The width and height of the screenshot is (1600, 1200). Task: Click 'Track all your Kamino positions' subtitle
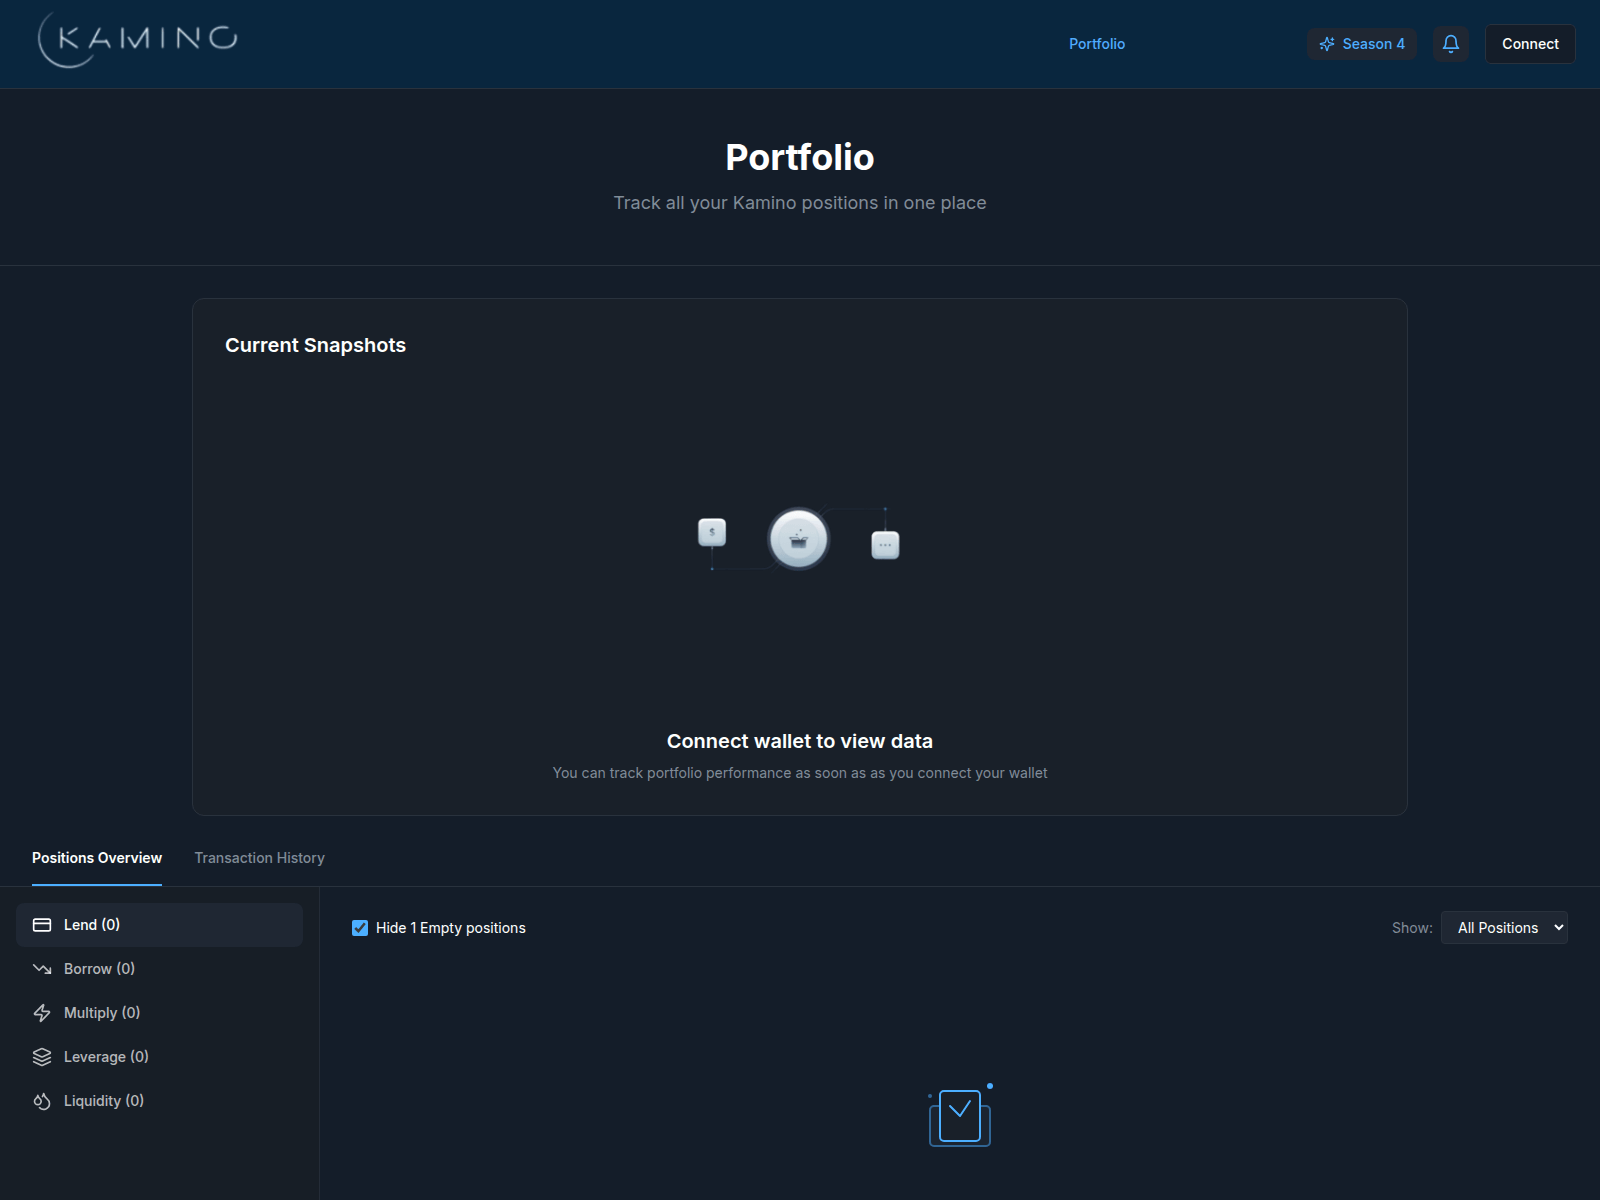[800, 203]
